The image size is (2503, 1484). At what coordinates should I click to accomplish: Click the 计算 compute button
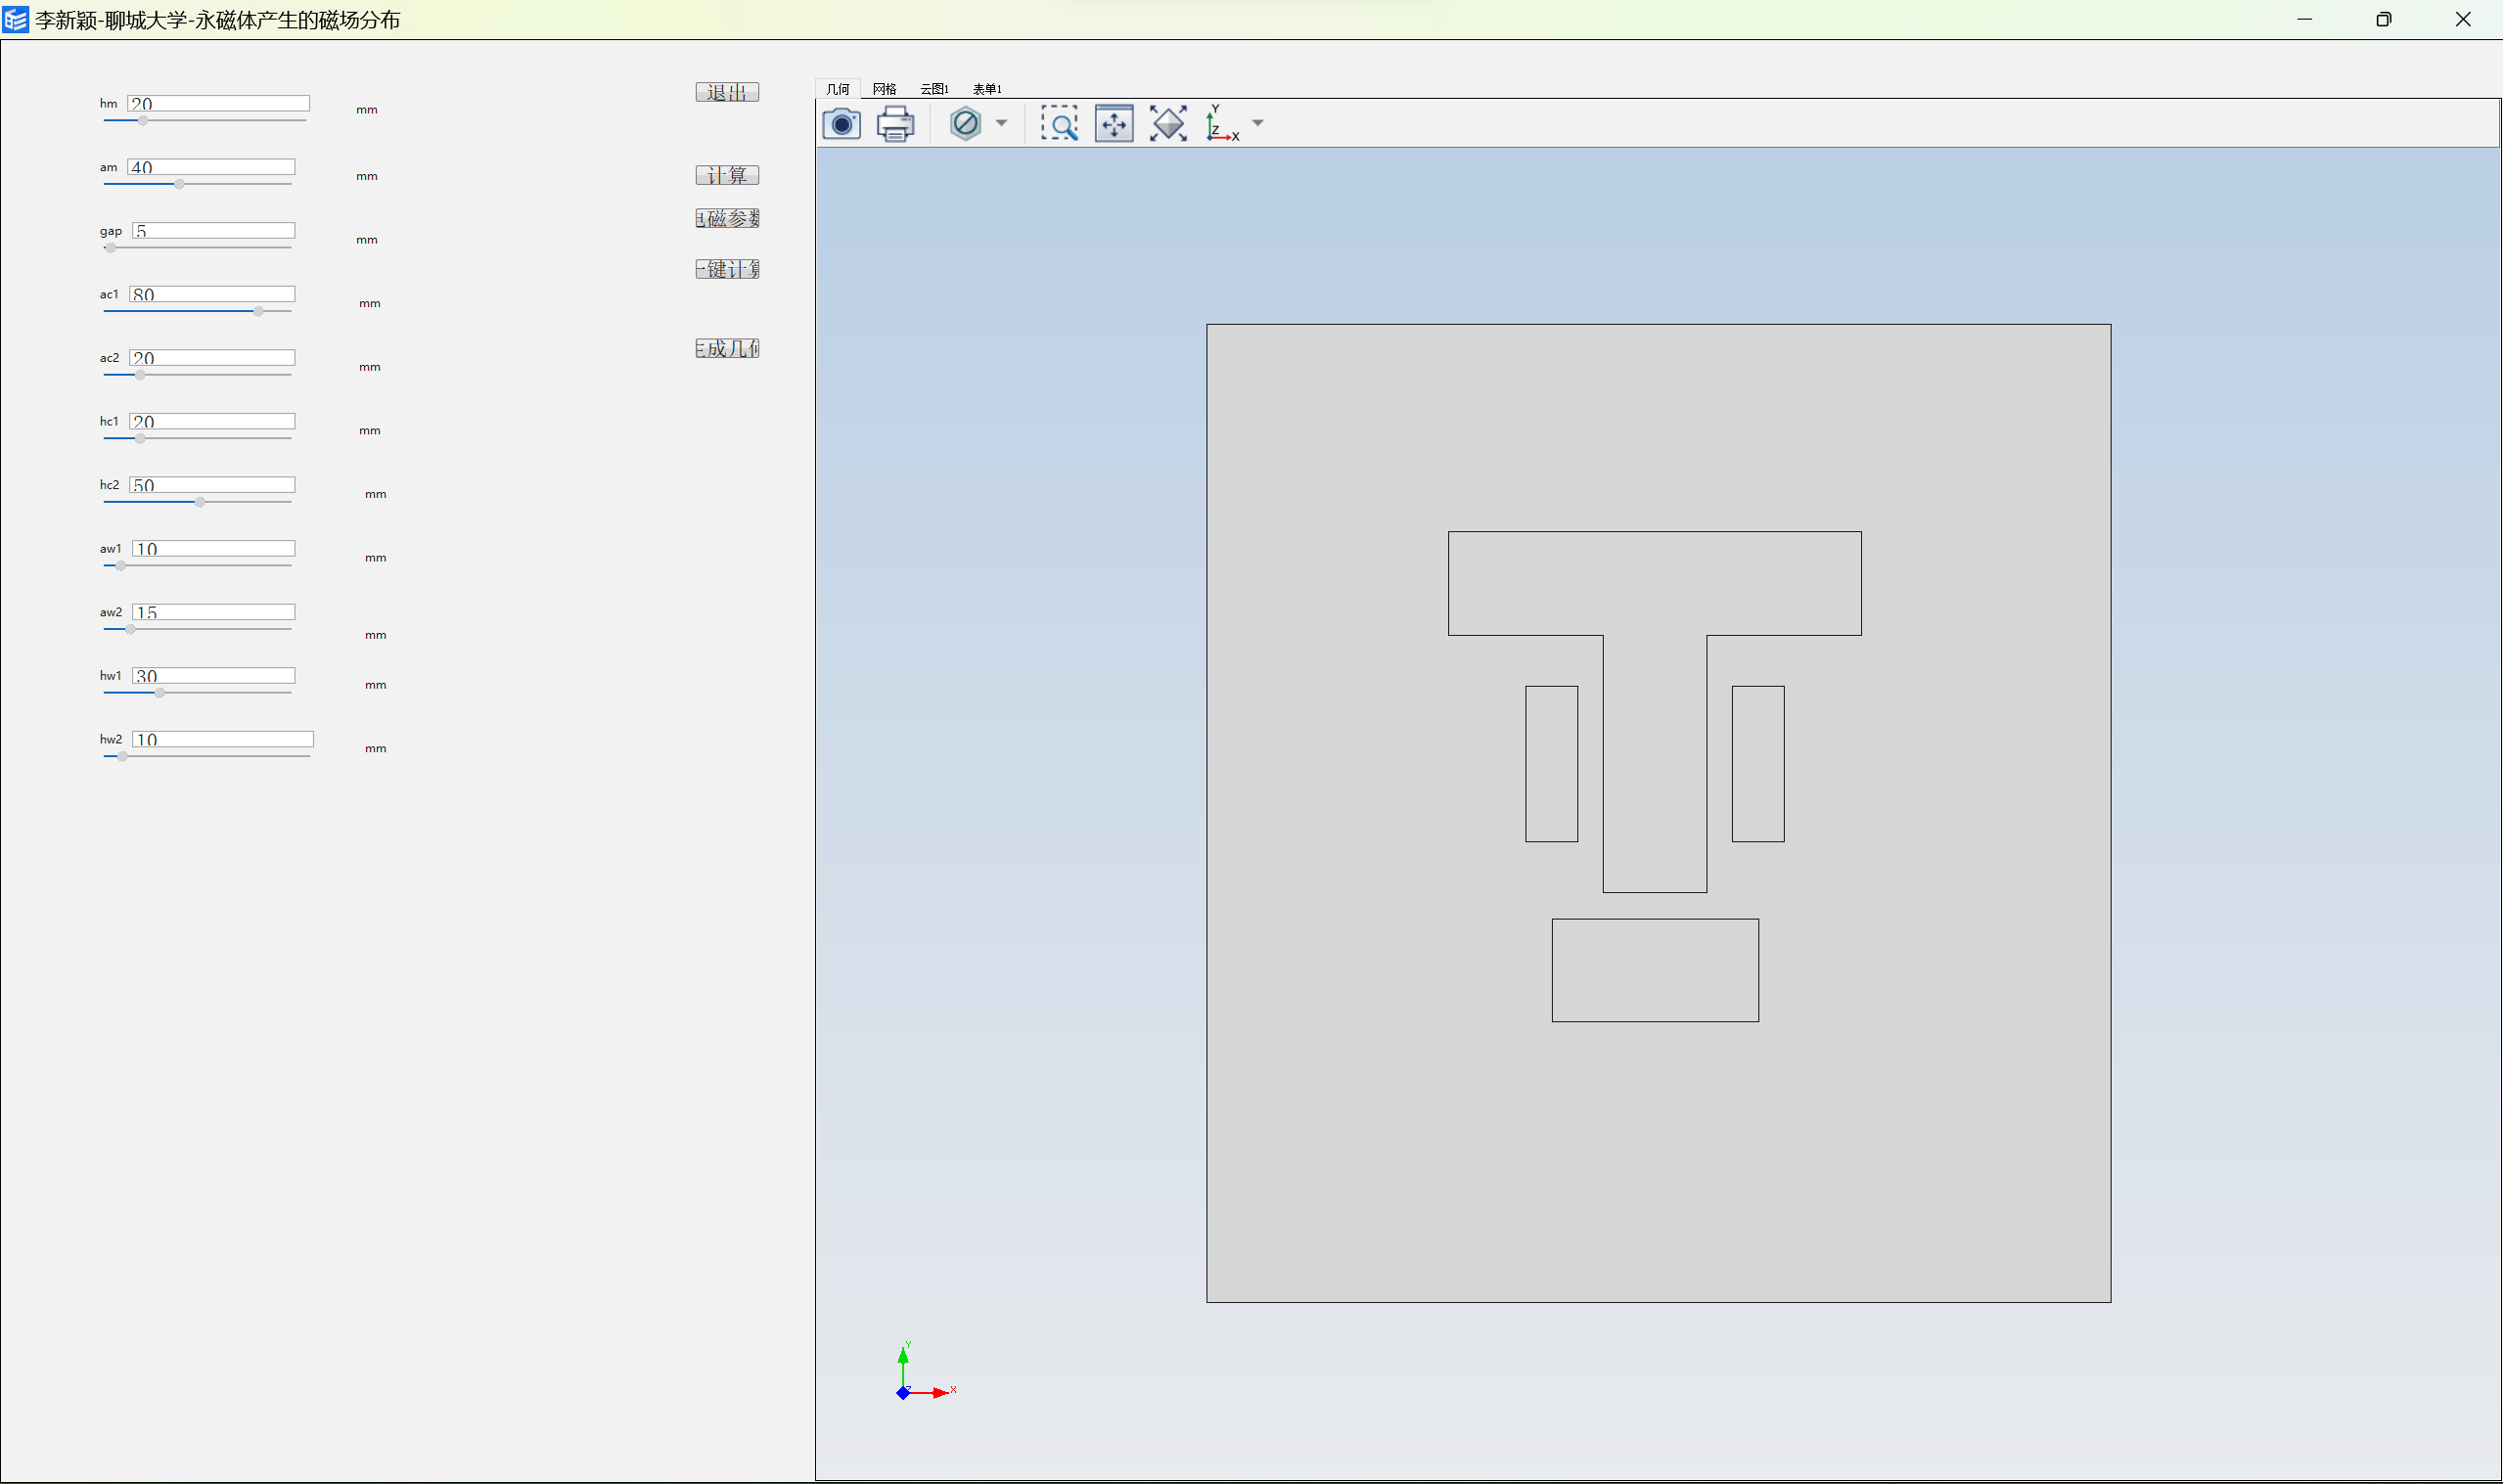pyautogui.click(x=727, y=175)
